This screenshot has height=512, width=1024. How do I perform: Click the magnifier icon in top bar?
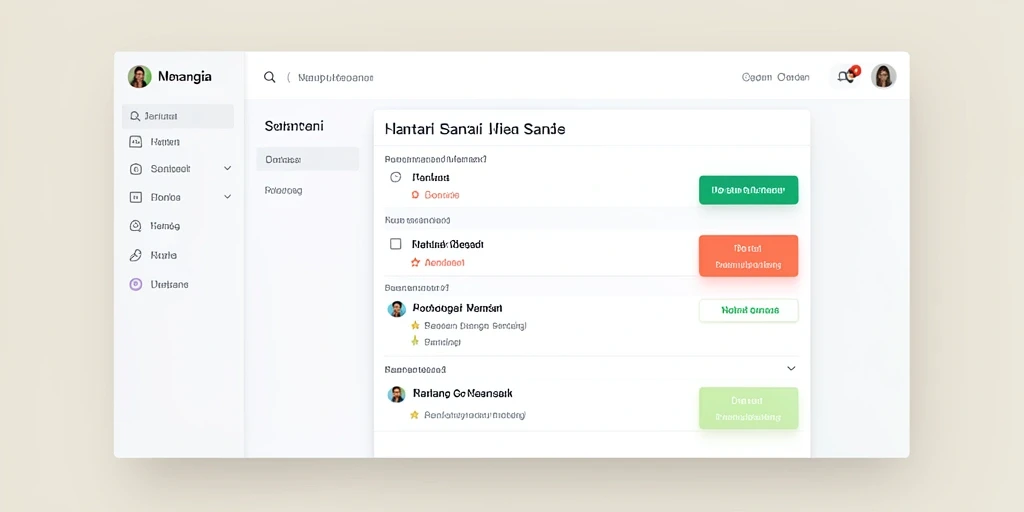[x=269, y=77]
